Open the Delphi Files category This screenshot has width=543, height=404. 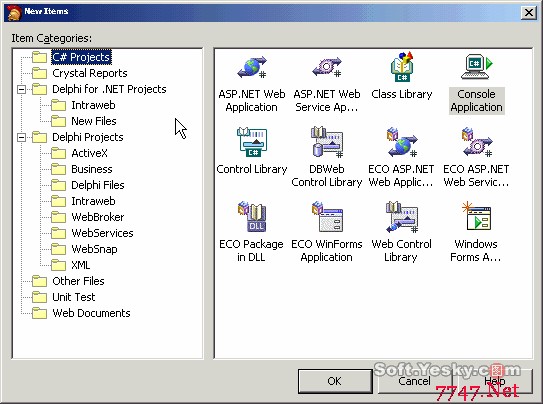(98, 185)
